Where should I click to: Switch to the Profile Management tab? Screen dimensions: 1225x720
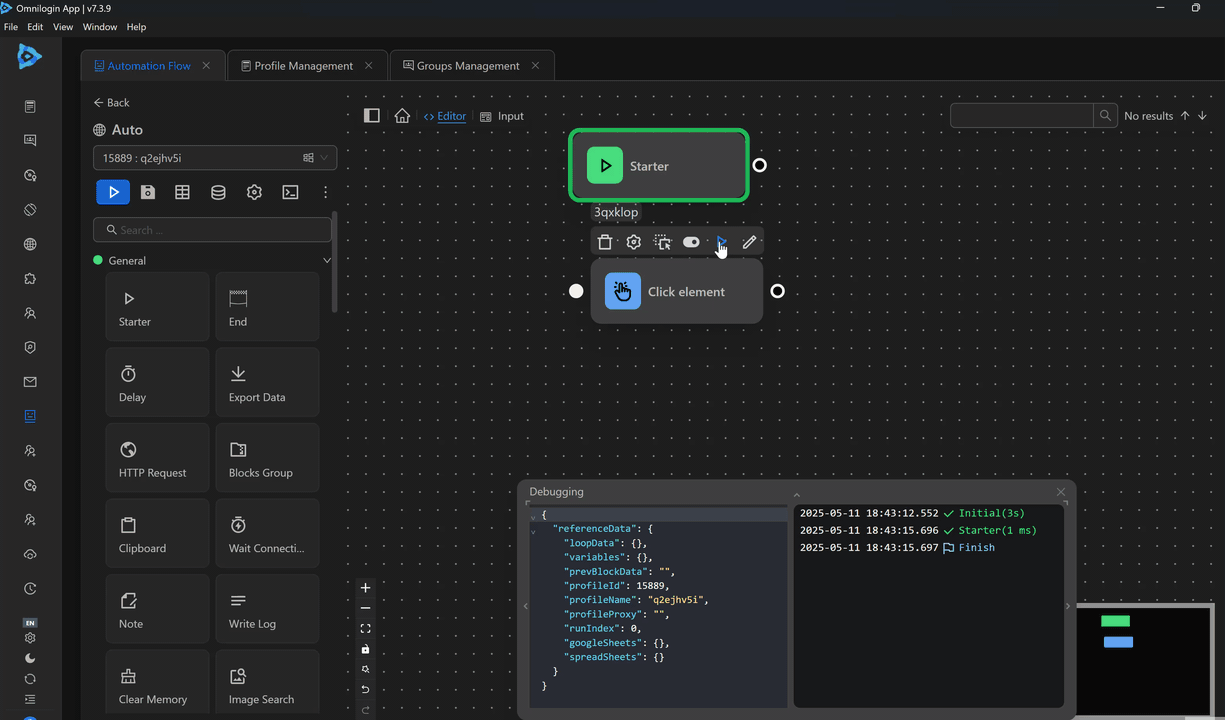pos(303,66)
